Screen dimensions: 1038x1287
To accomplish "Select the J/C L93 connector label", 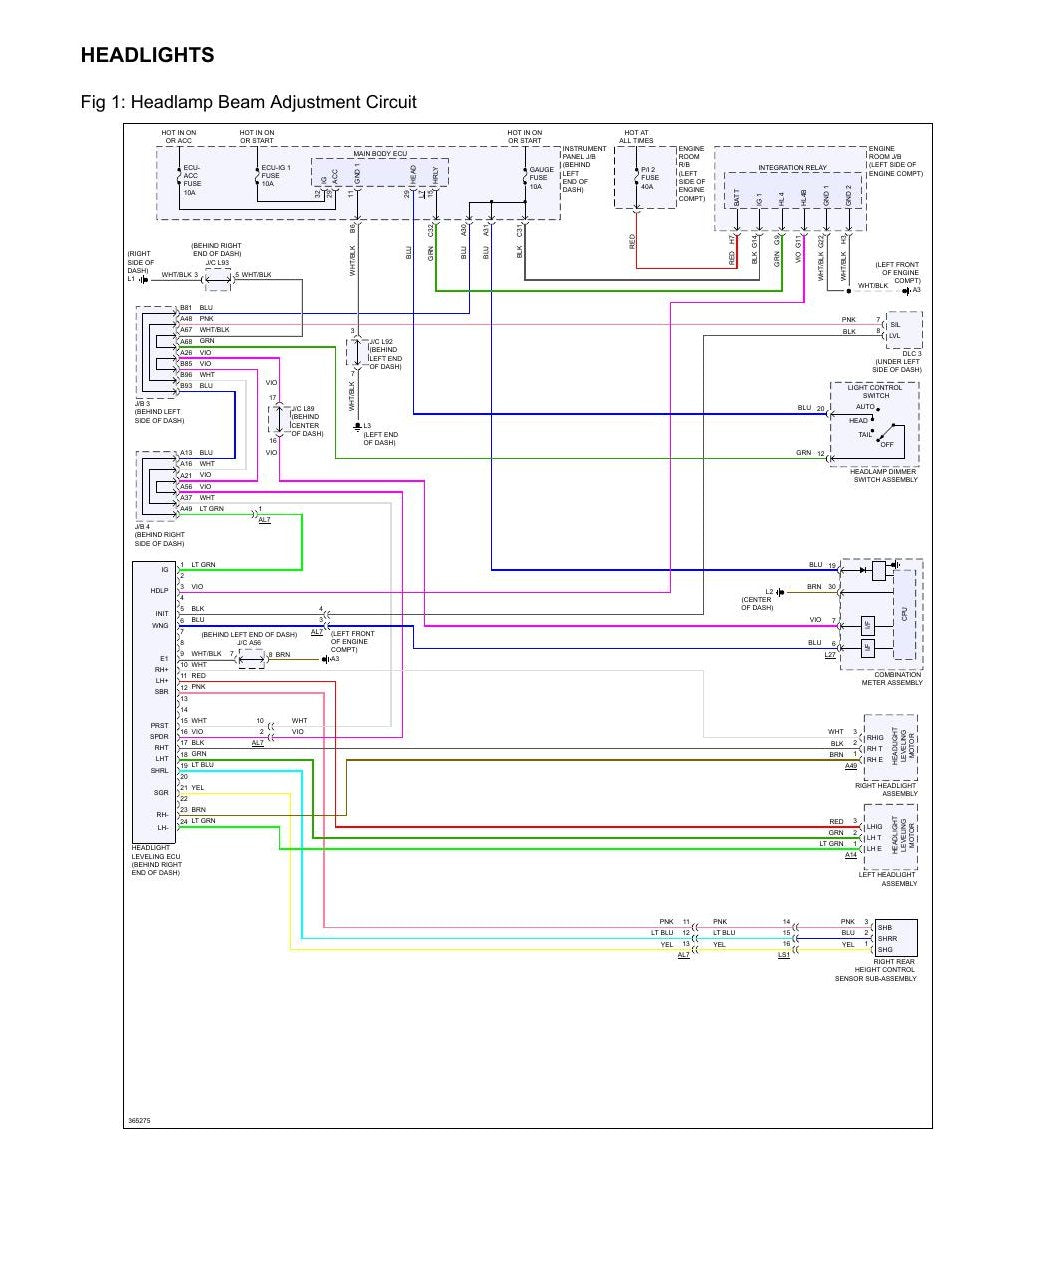I will pos(215,263).
